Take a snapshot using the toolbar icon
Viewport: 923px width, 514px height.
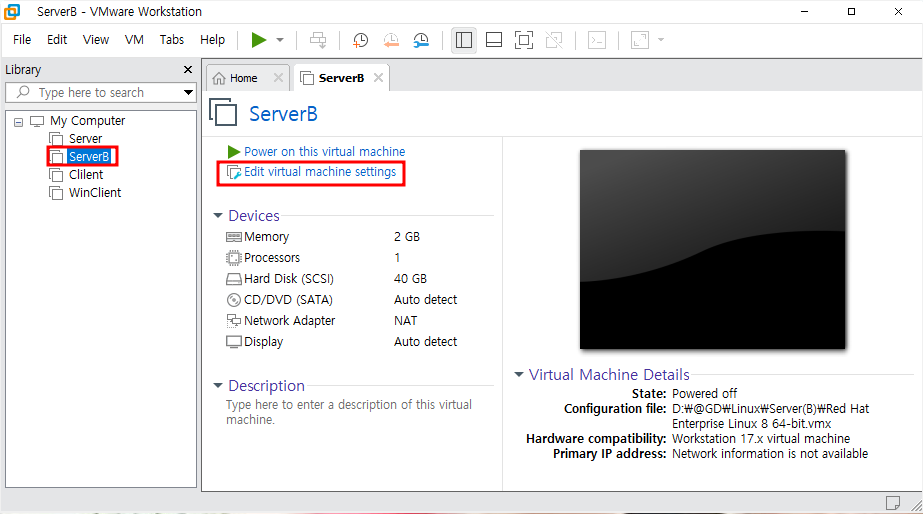(360, 40)
